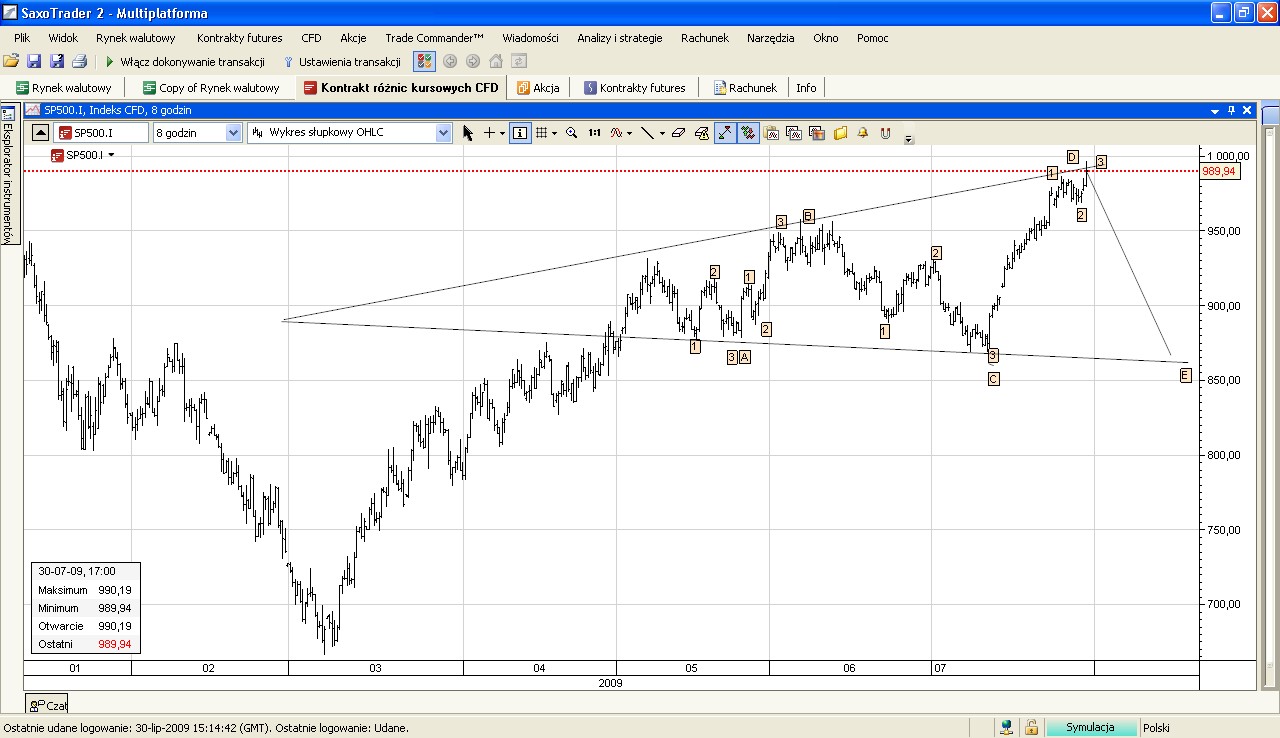Toggle the info data box button
1280x738 pixels.
(x=520, y=133)
